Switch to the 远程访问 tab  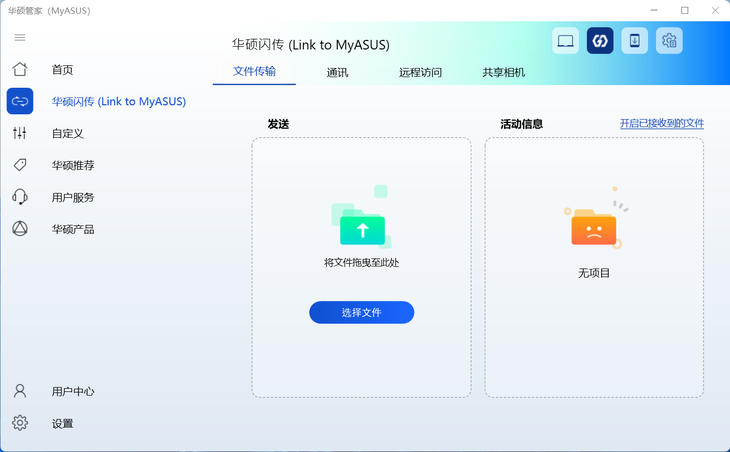[x=420, y=72]
